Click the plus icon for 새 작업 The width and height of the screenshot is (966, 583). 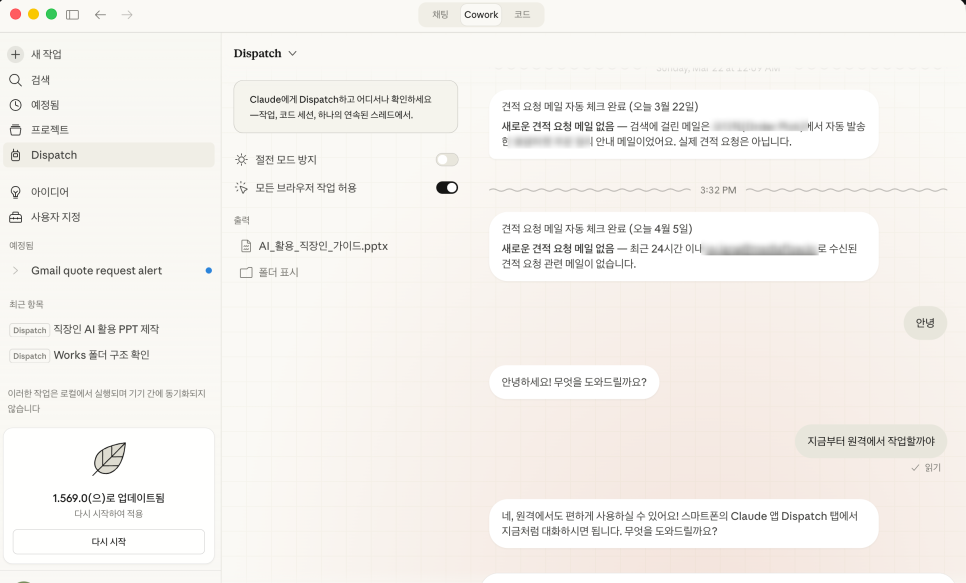pyautogui.click(x=15, y=54)
